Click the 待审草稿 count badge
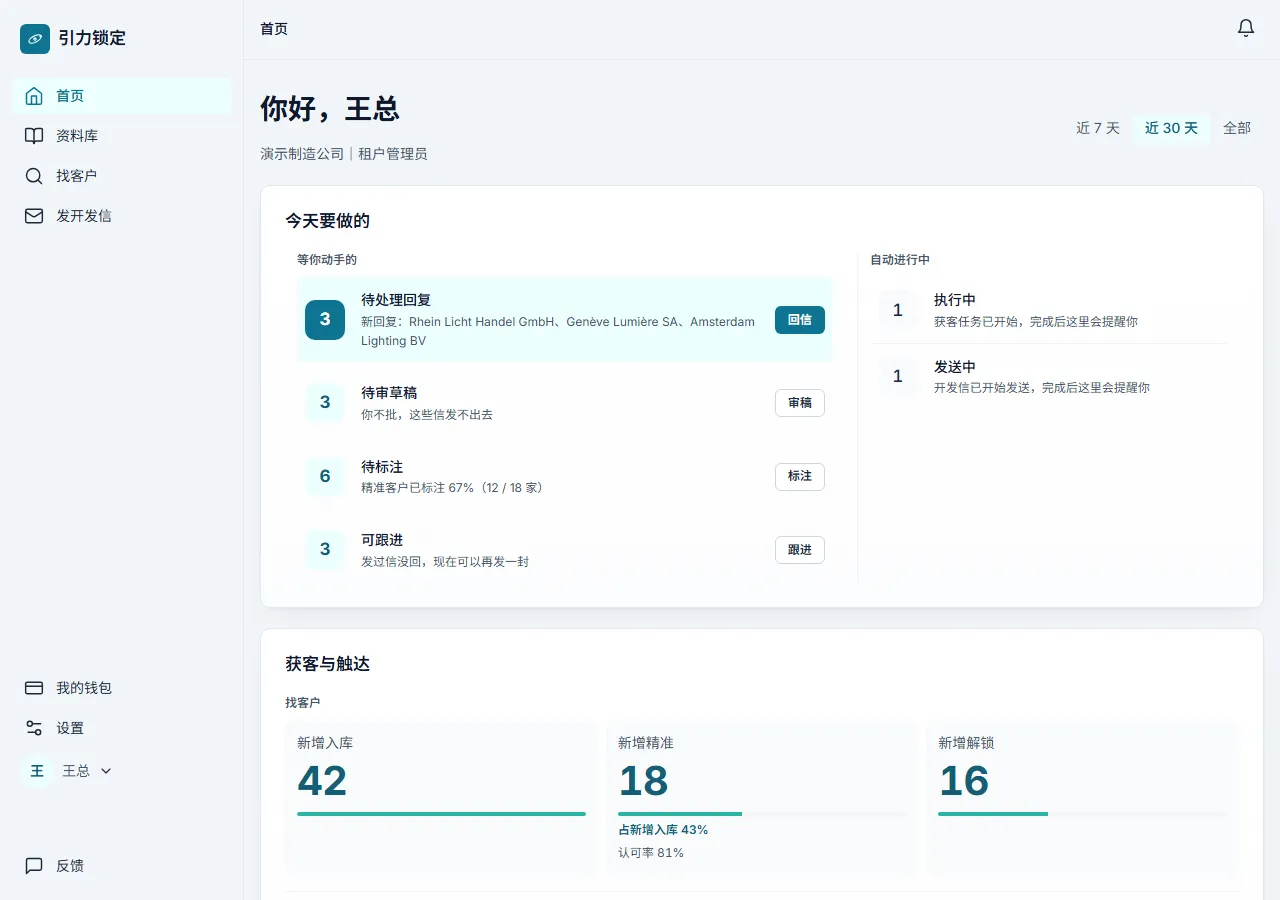This screenshot has height=900, width=1280. pos(325,403)
